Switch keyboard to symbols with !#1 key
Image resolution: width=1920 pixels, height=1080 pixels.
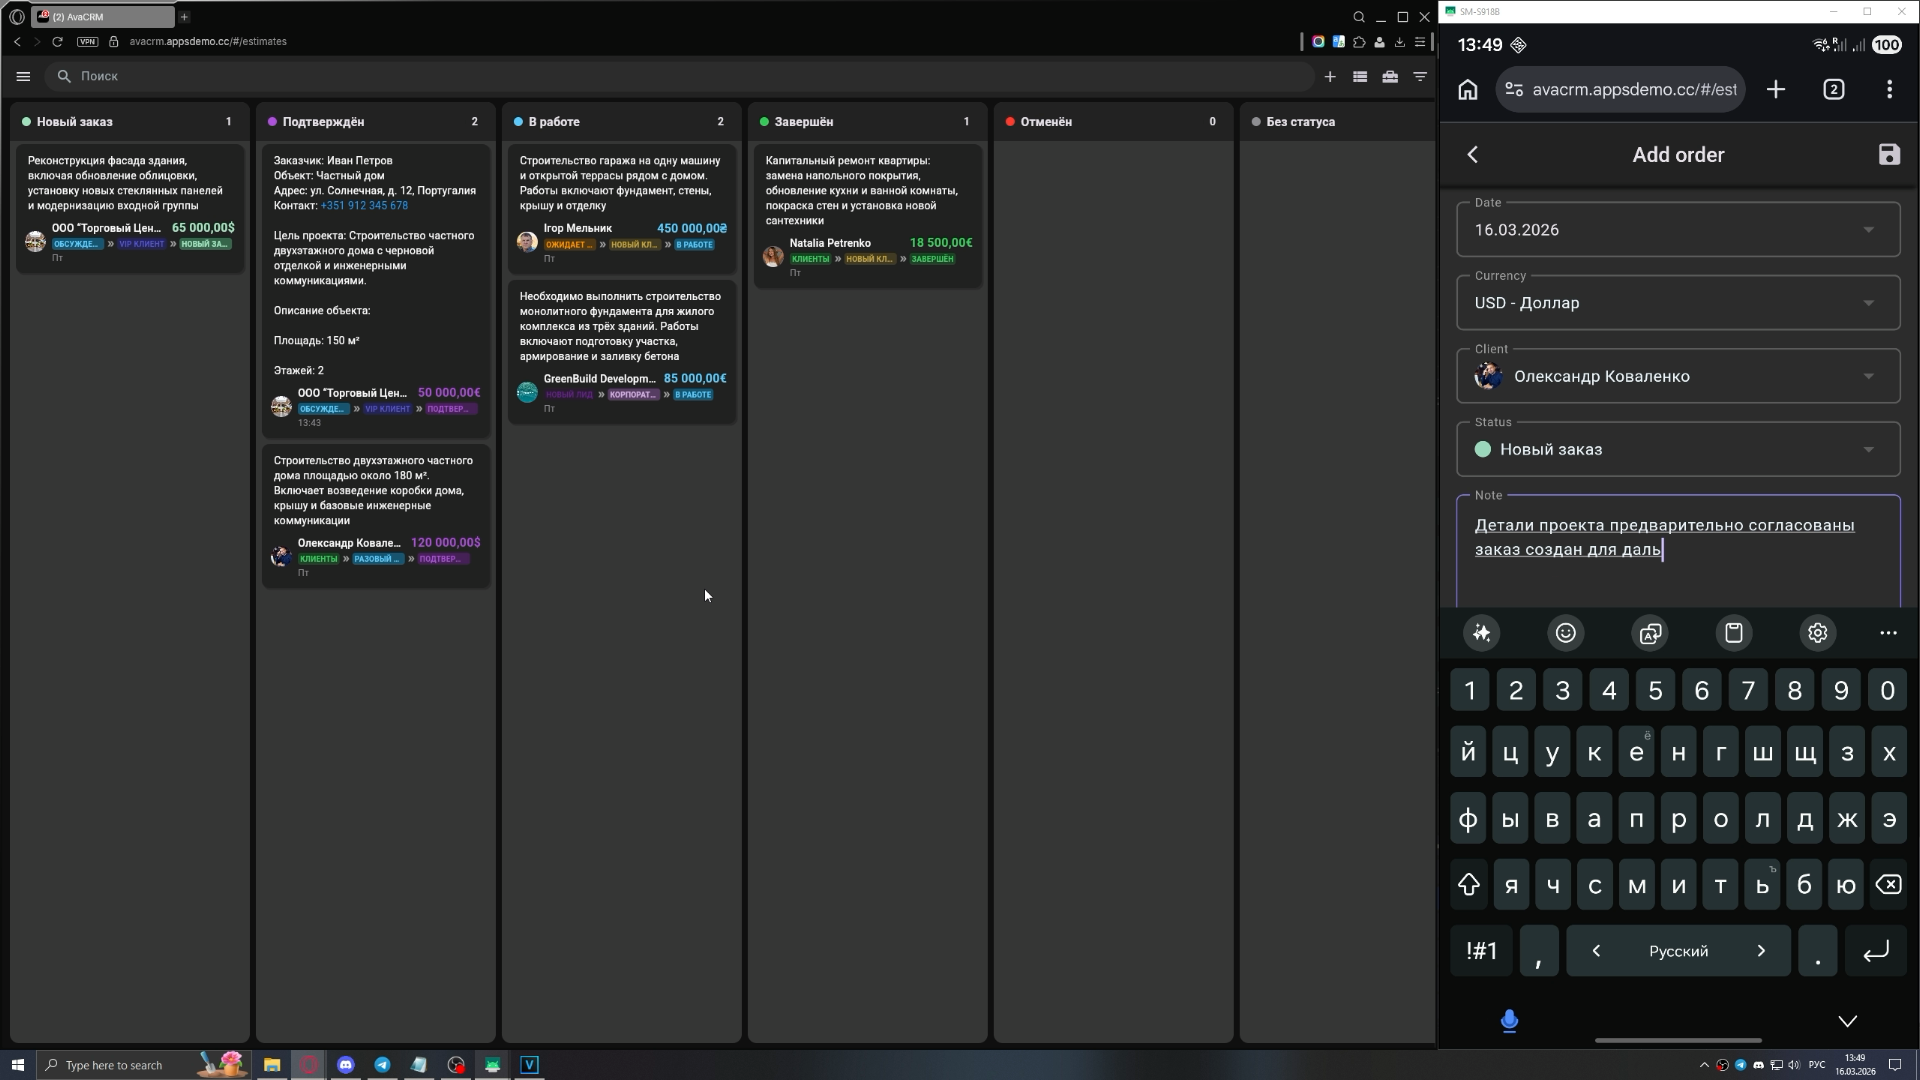click(1481, 951)
